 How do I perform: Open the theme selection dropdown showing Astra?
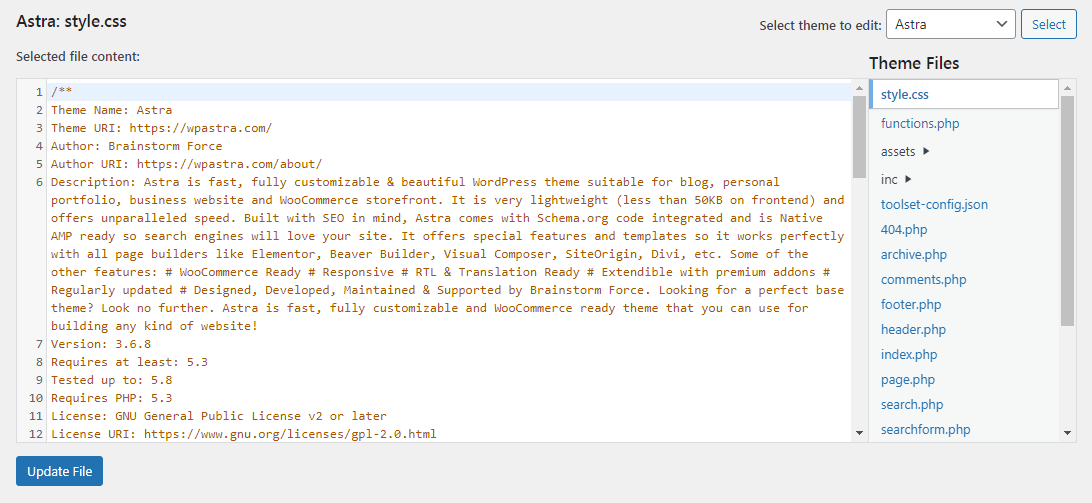[950, 24]
